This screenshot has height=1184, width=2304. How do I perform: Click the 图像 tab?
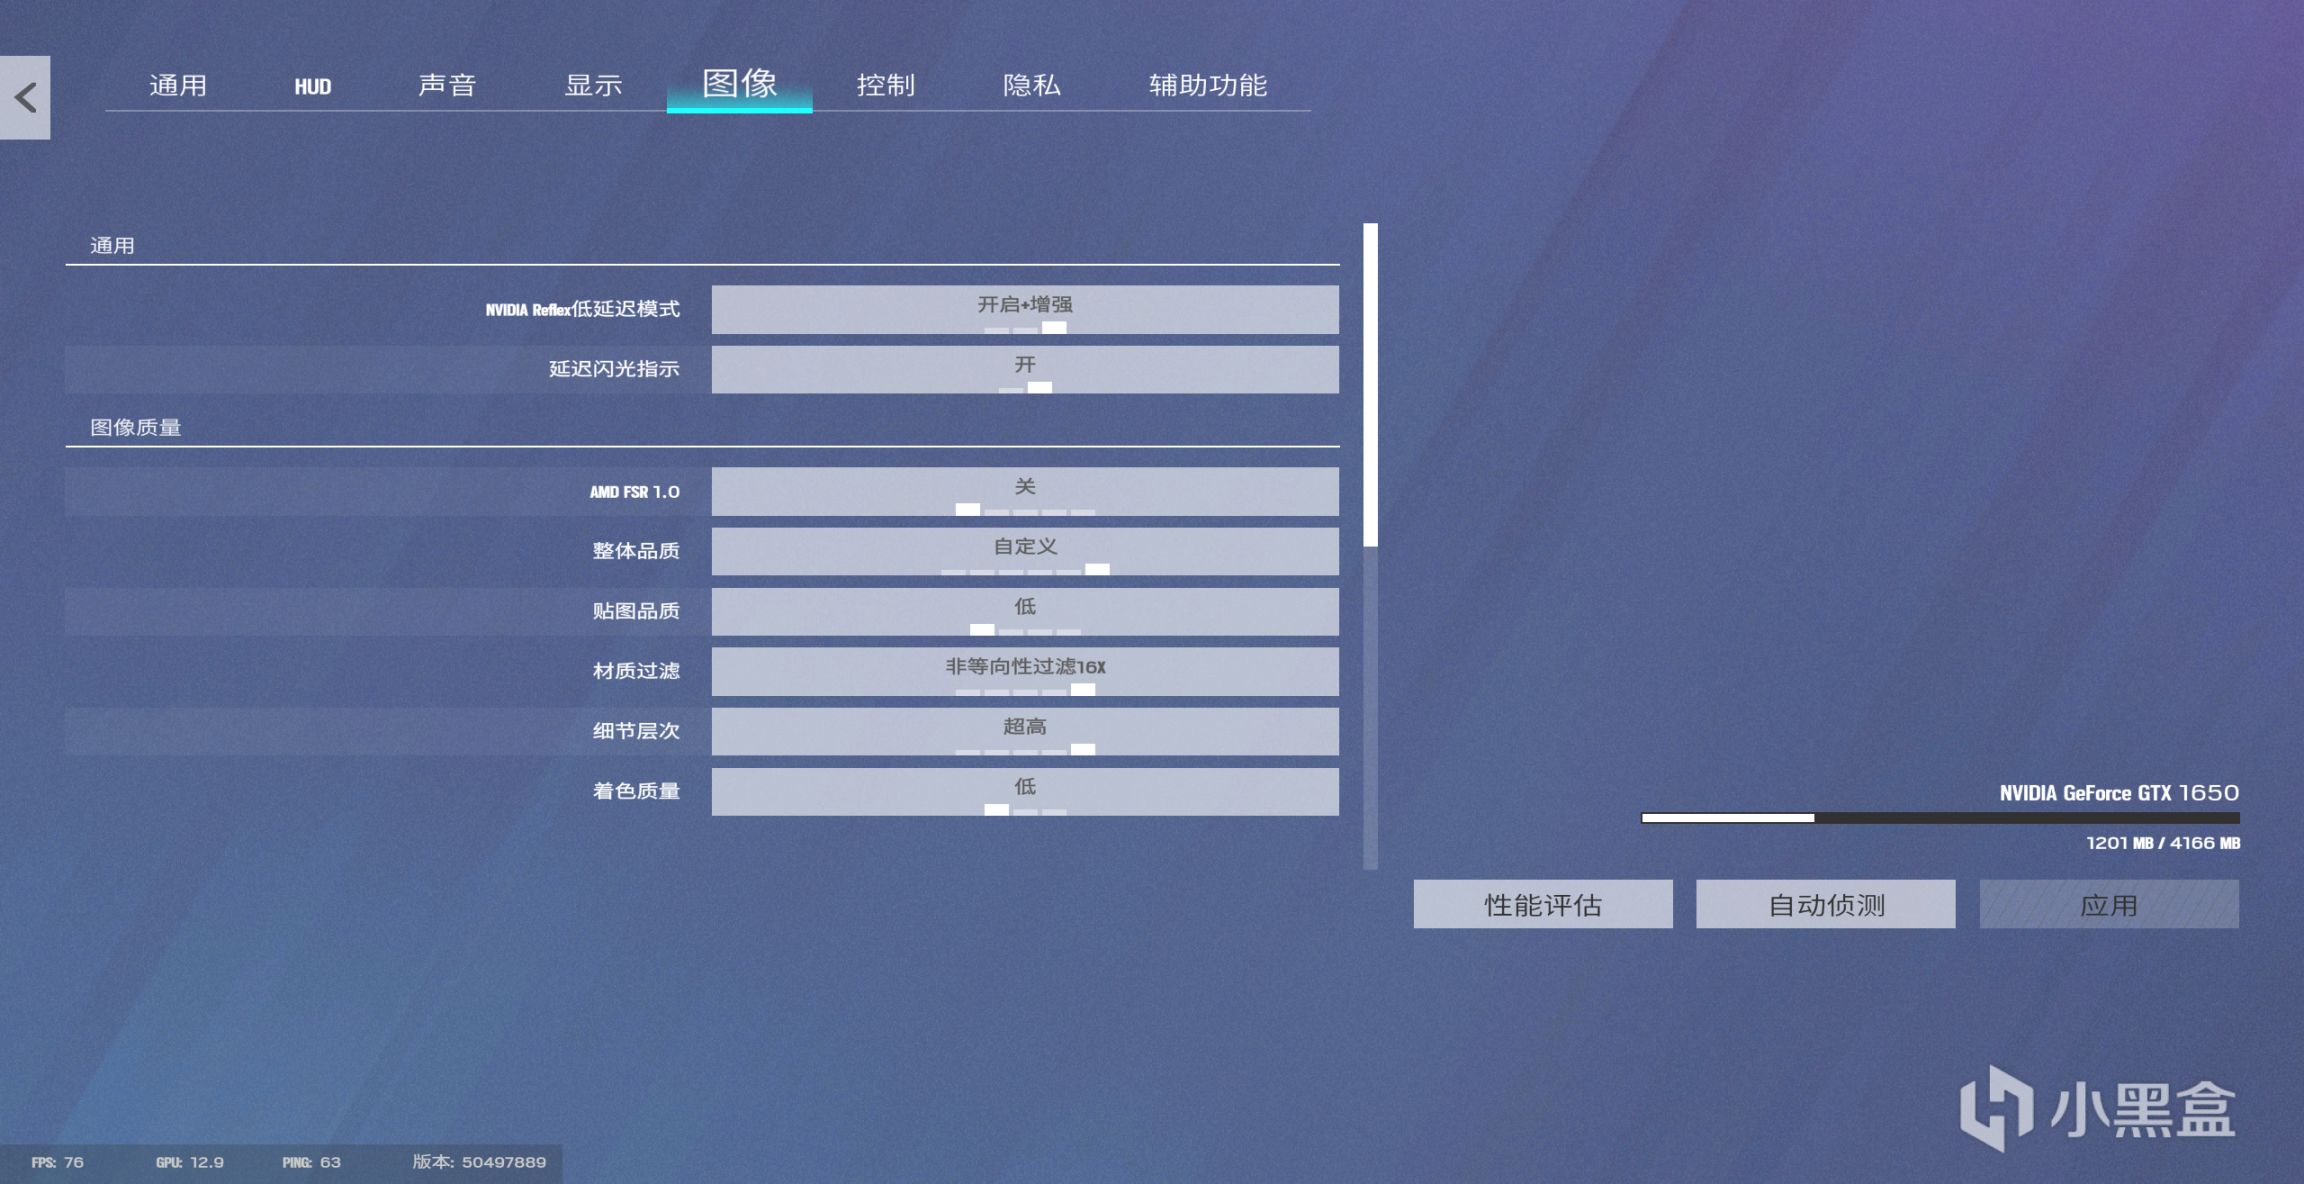tap(738, 85)
